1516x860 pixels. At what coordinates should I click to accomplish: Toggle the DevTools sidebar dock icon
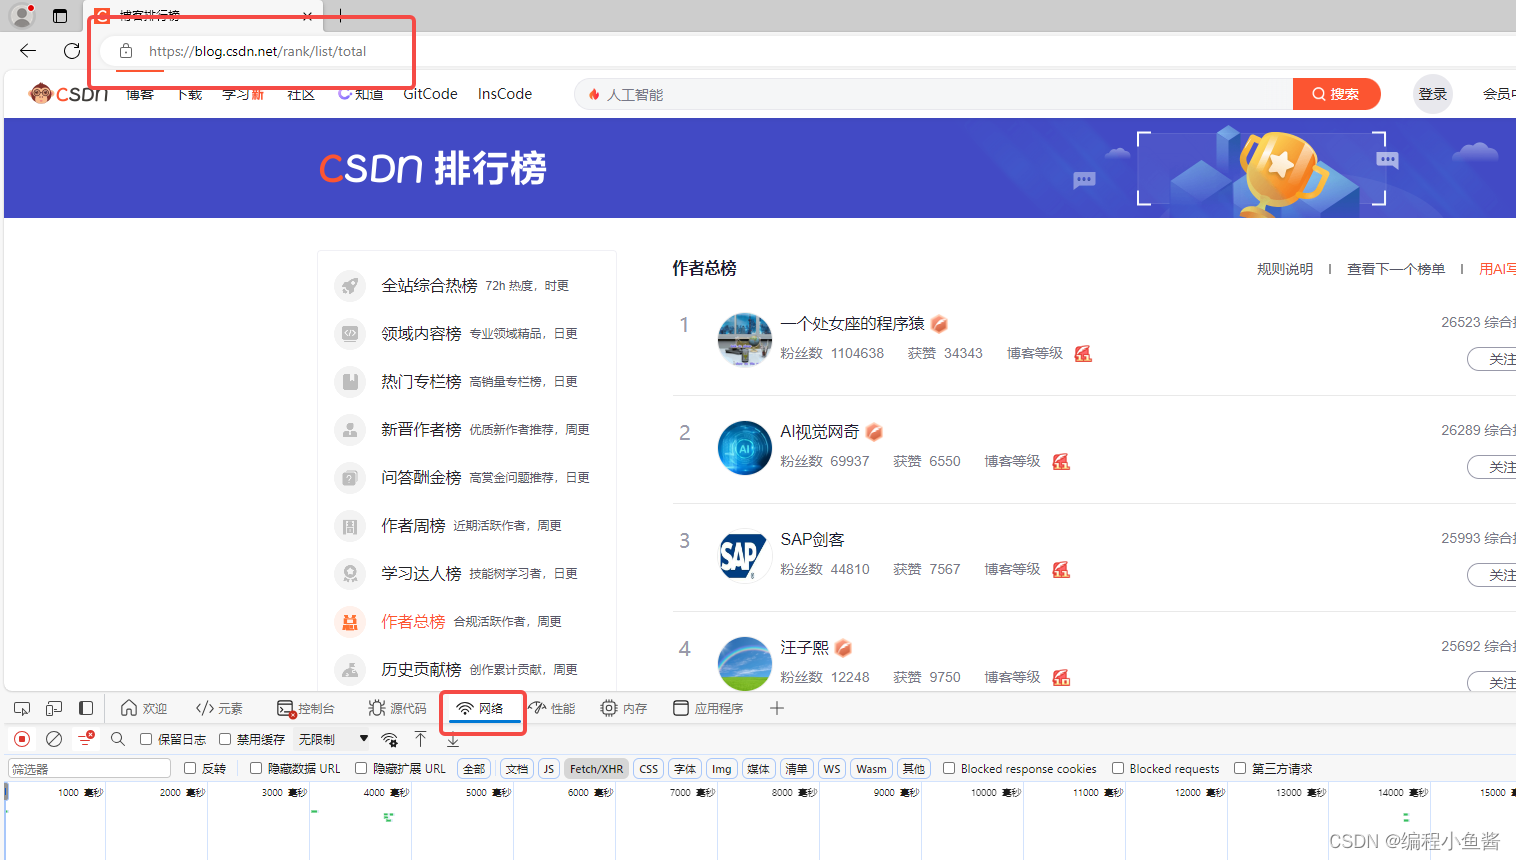pyautogui.click(x=86, y=708)
